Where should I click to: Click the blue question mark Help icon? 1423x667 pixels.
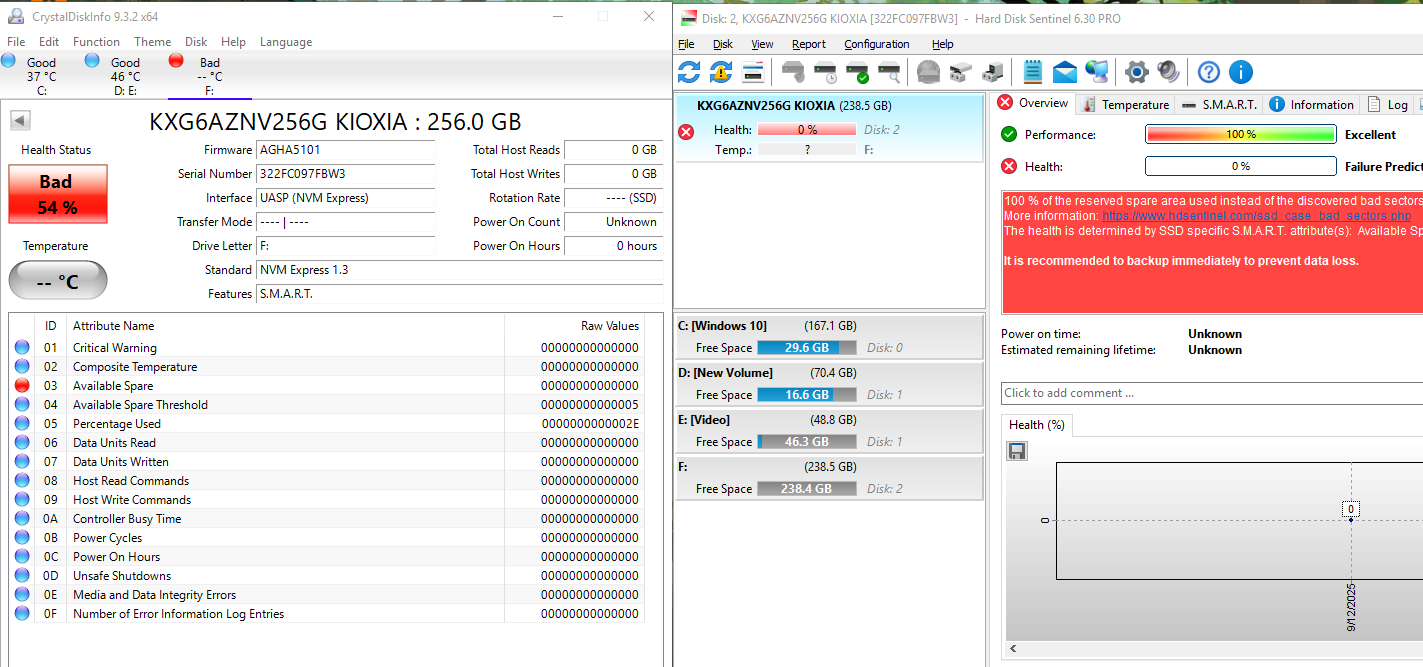click(x=1209, y=72)
